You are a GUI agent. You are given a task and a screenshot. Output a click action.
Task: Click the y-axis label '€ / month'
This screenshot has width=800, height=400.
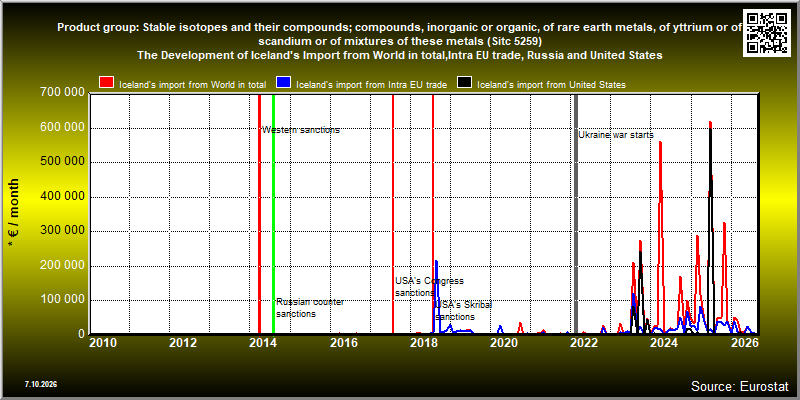pyautogui.click(x=14, y=212)
